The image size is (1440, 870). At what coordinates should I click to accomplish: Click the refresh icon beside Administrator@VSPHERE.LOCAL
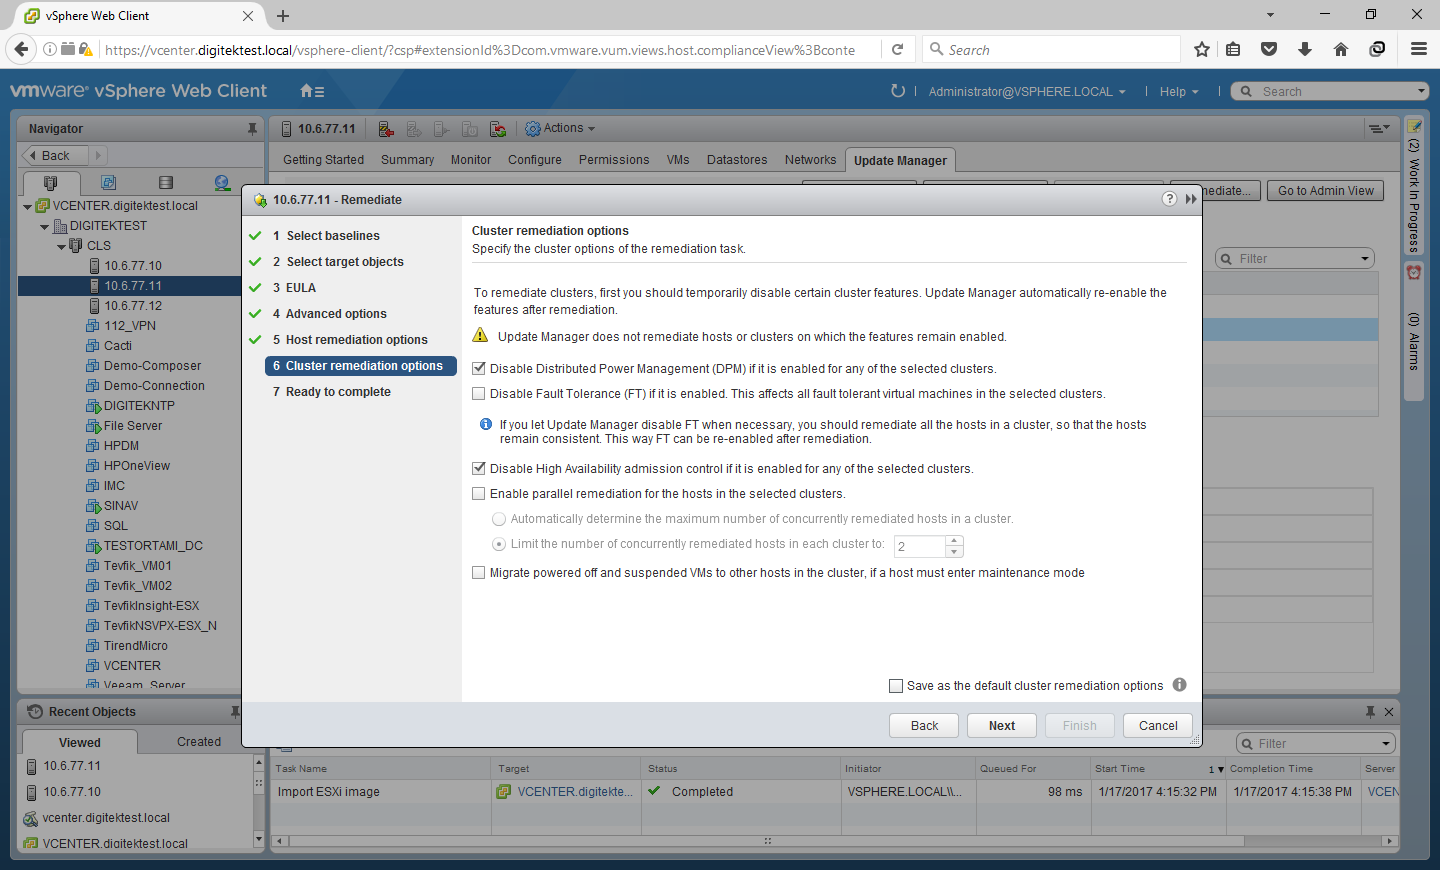pos(898,91)
